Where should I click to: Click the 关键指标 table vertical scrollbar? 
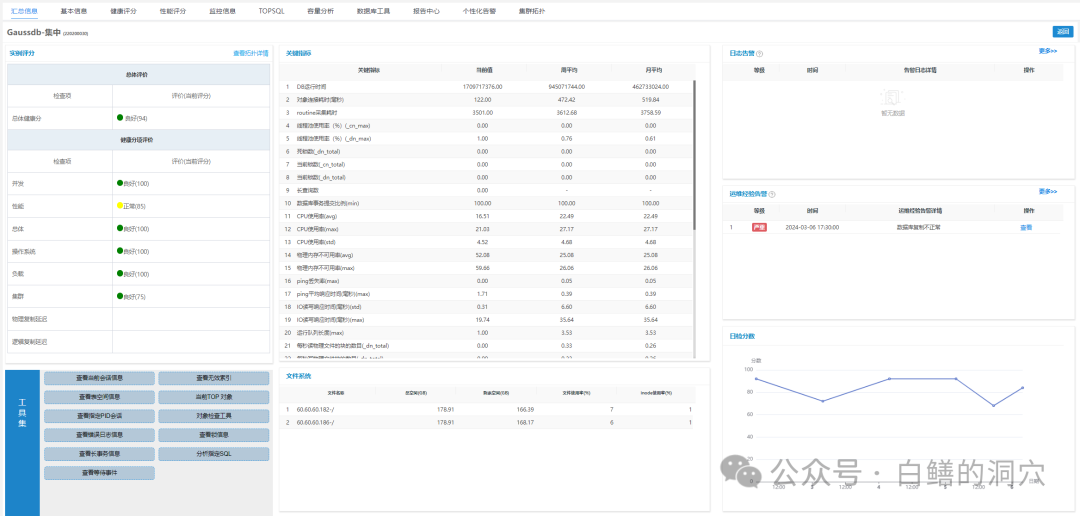[x=694, y=155]
